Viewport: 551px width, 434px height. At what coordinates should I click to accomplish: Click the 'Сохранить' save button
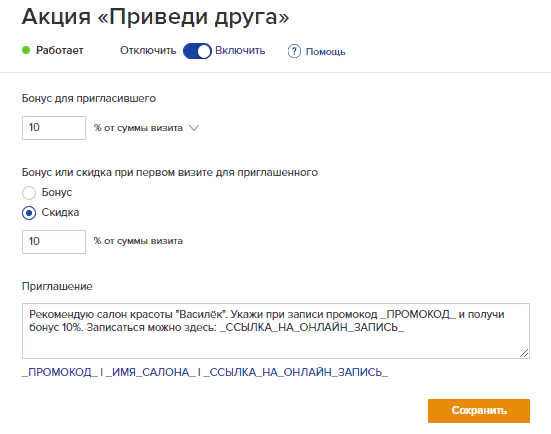point(479,410)
